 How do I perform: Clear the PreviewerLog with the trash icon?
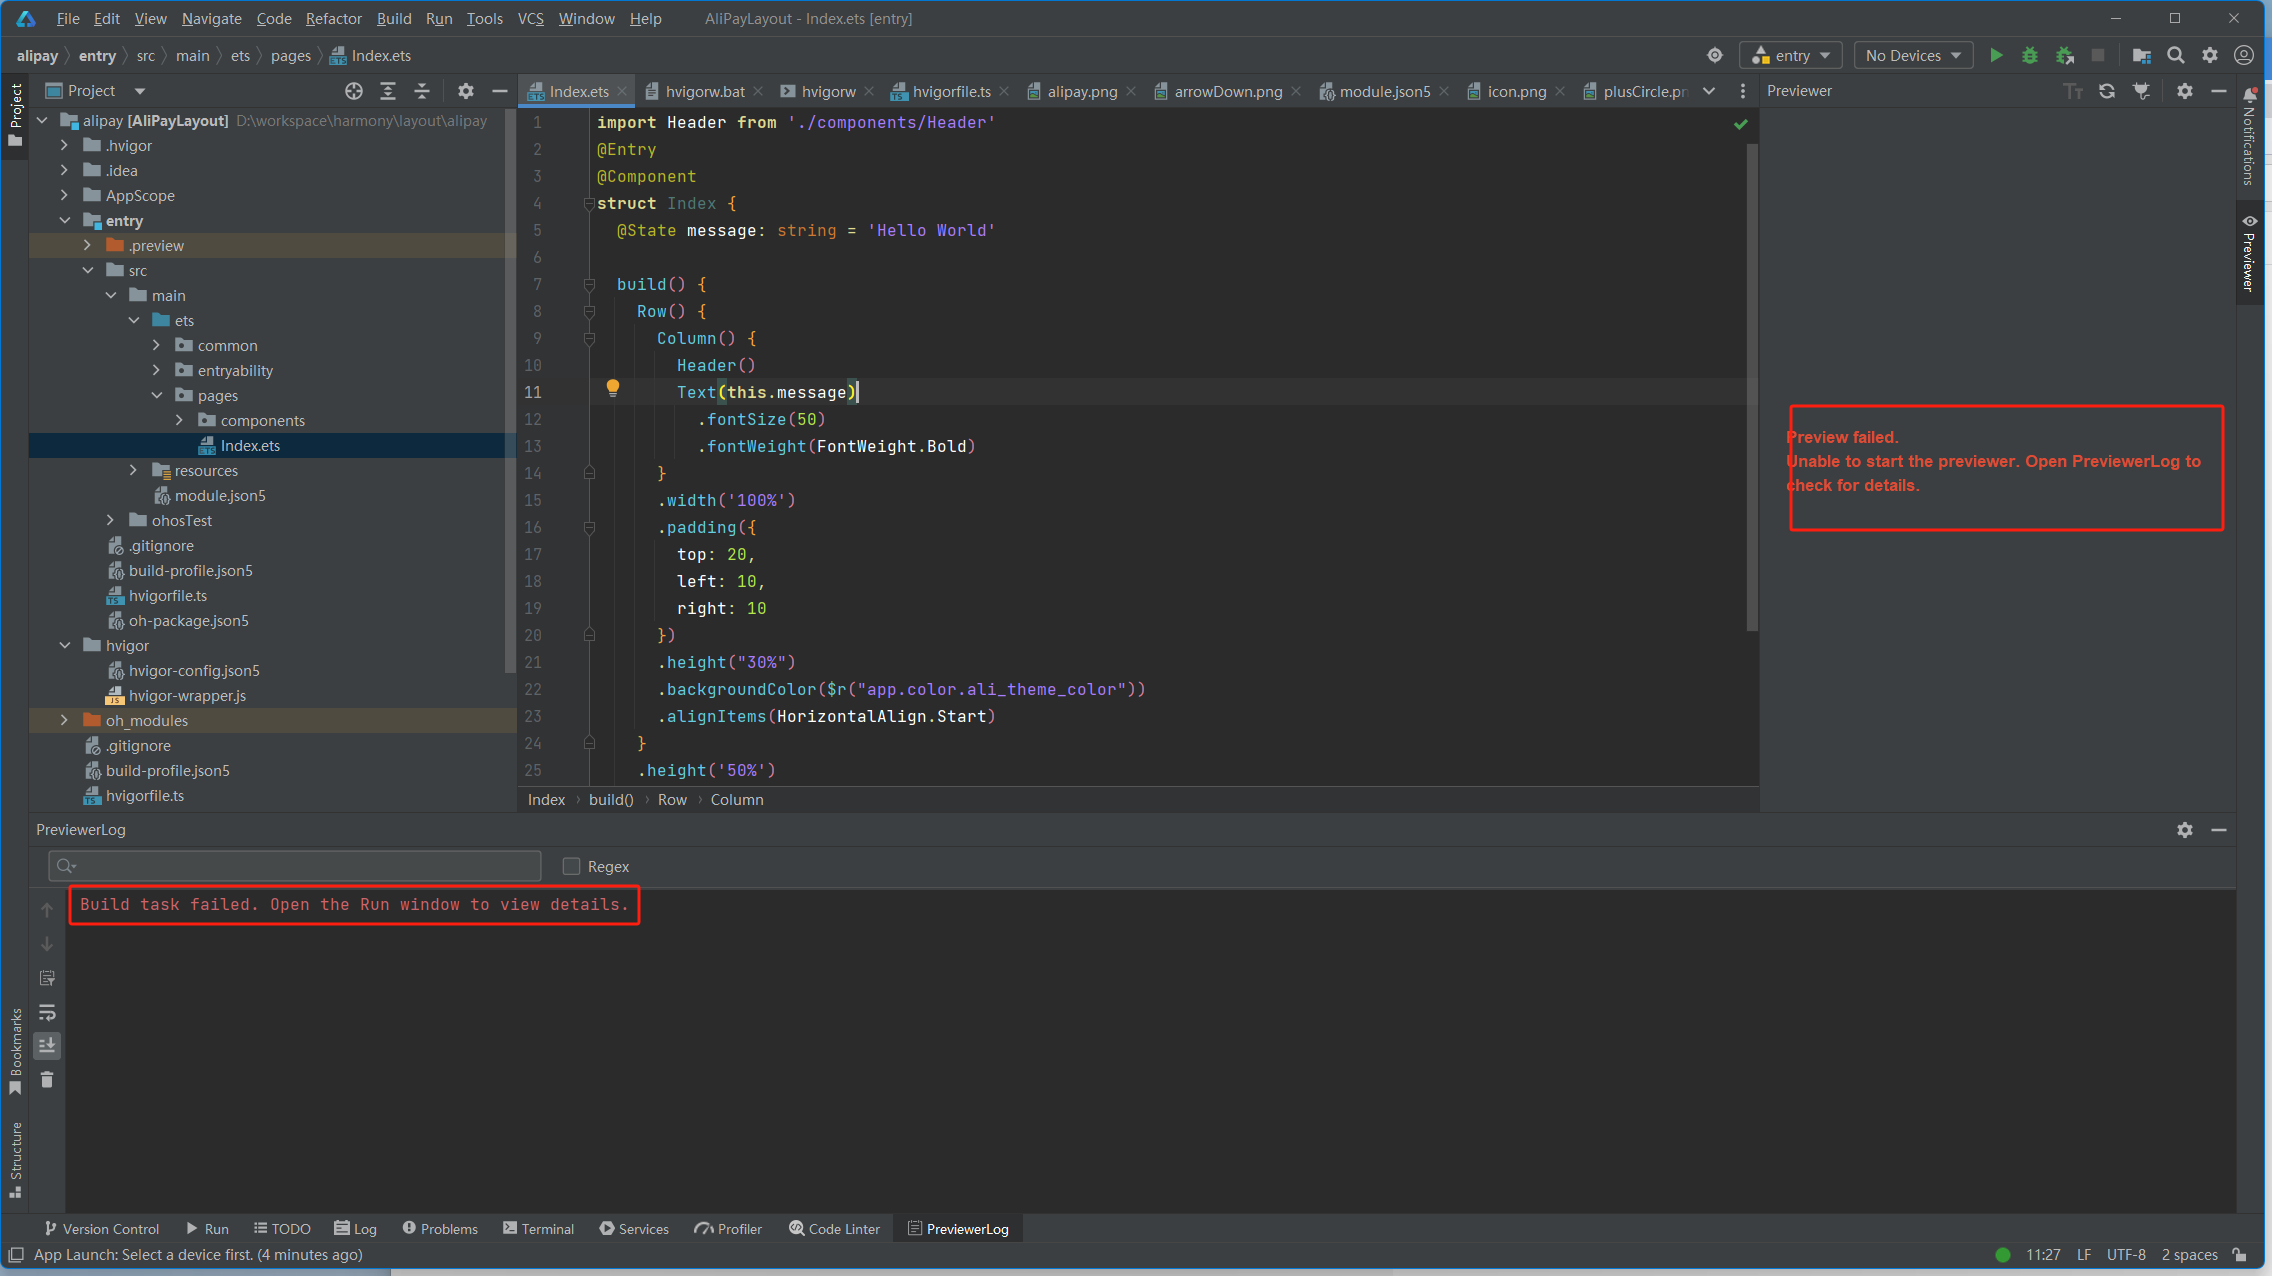click(47, 1080)
